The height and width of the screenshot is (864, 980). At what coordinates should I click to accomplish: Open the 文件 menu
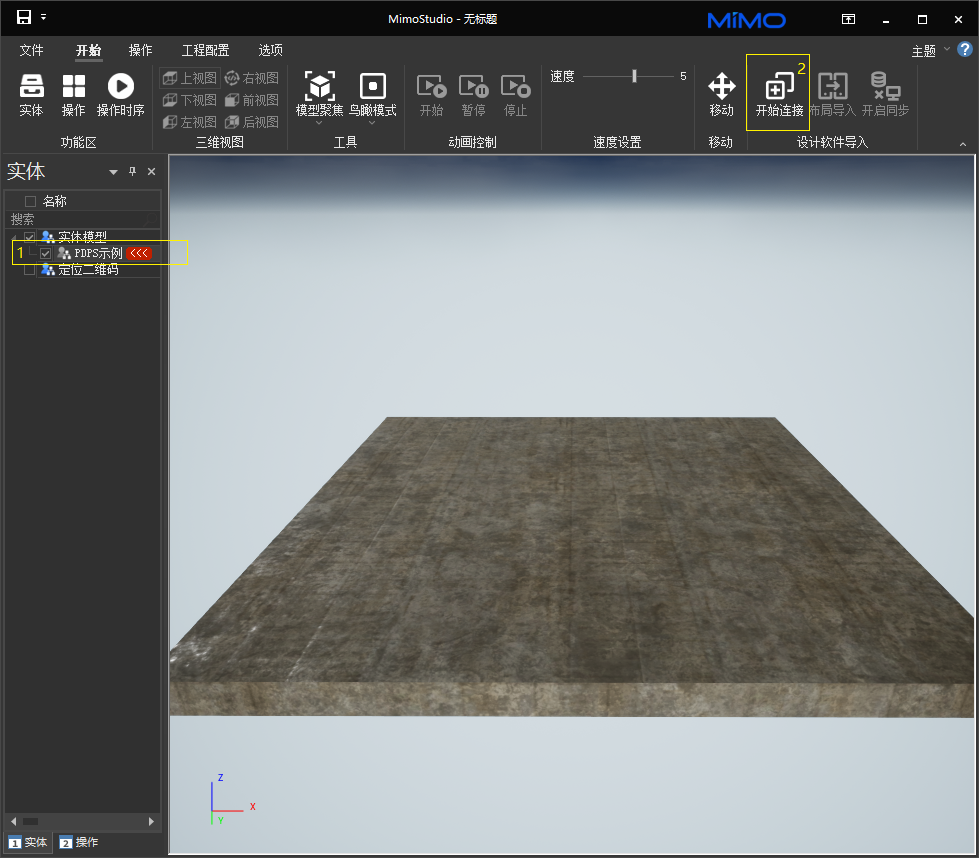pyautogui.click(x=32, y=50)
